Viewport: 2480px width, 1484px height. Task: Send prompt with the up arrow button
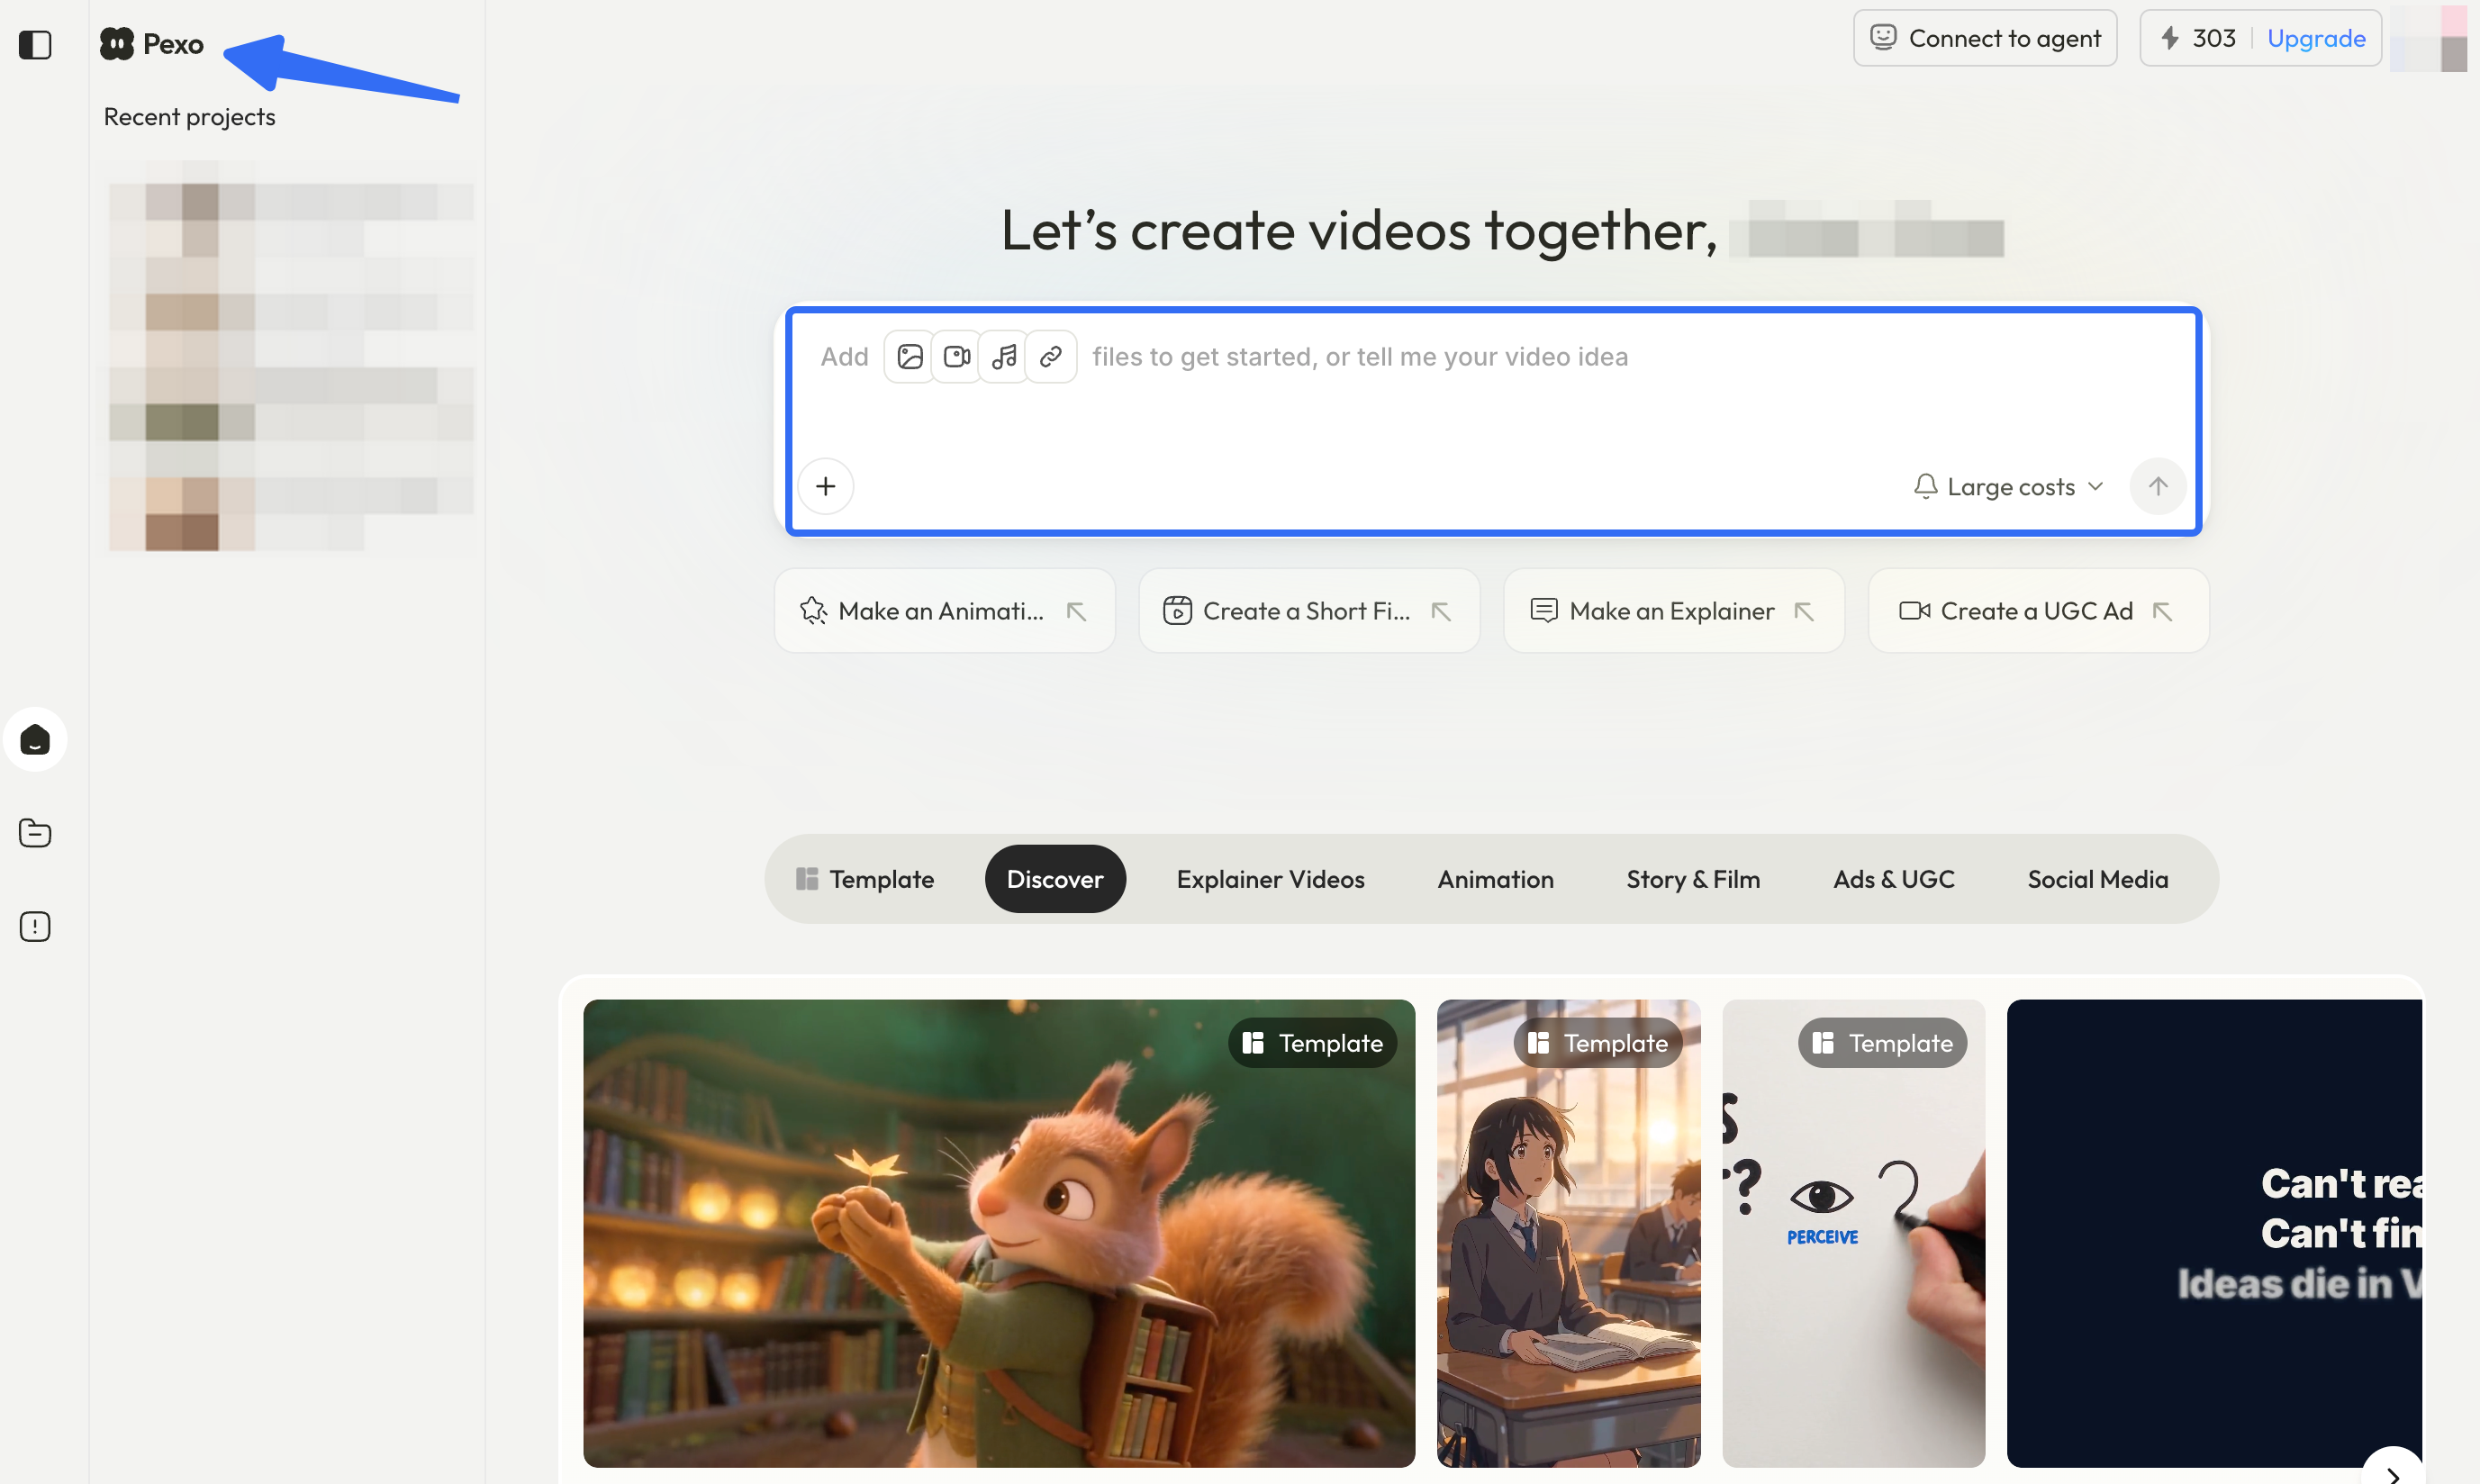[2157, 486]
